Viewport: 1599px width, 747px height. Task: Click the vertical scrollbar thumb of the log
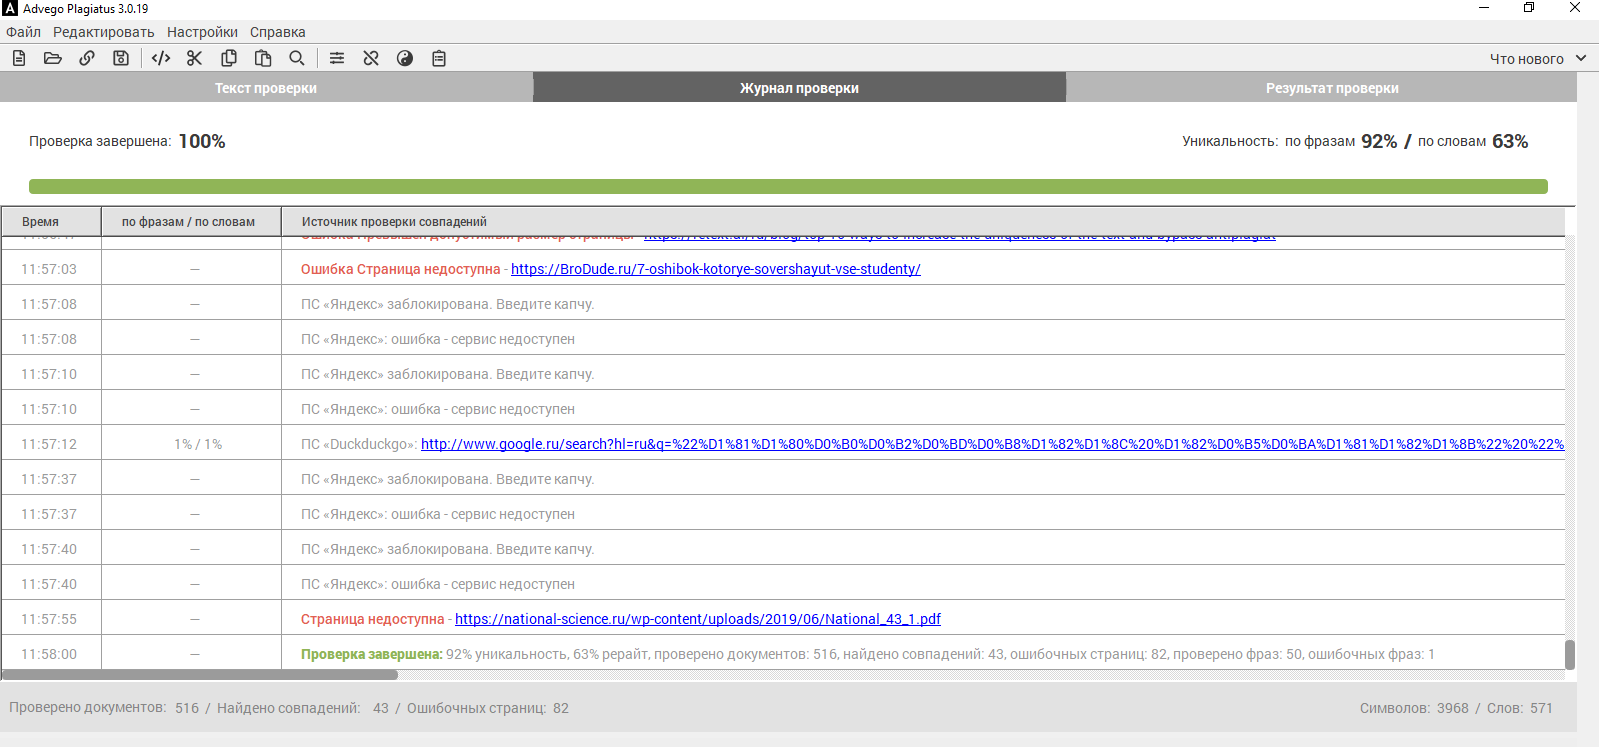click(x=1570, y=655)
